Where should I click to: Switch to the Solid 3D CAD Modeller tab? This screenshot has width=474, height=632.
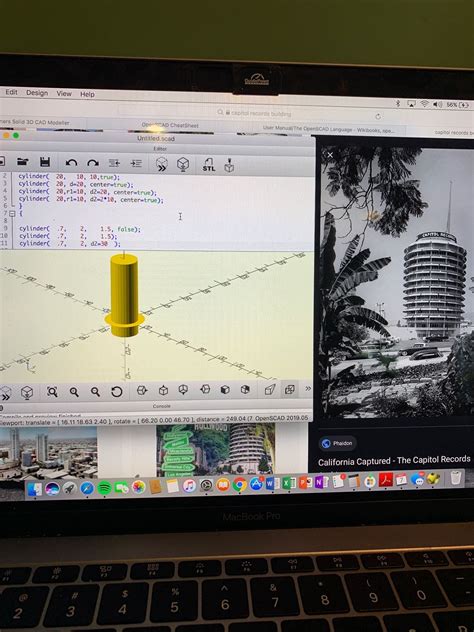coord(35,122)
